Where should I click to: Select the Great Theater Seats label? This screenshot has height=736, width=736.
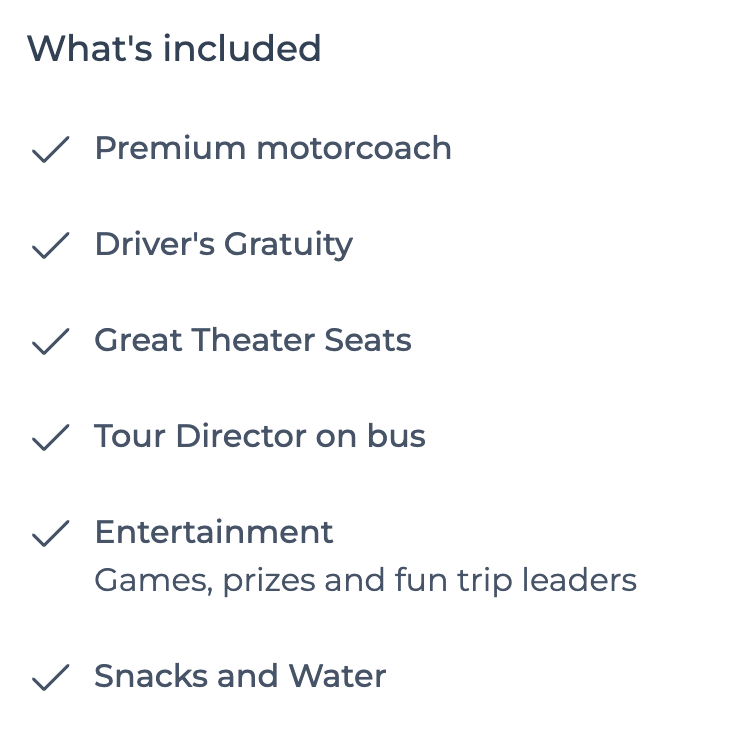click(x=253, y=340)
